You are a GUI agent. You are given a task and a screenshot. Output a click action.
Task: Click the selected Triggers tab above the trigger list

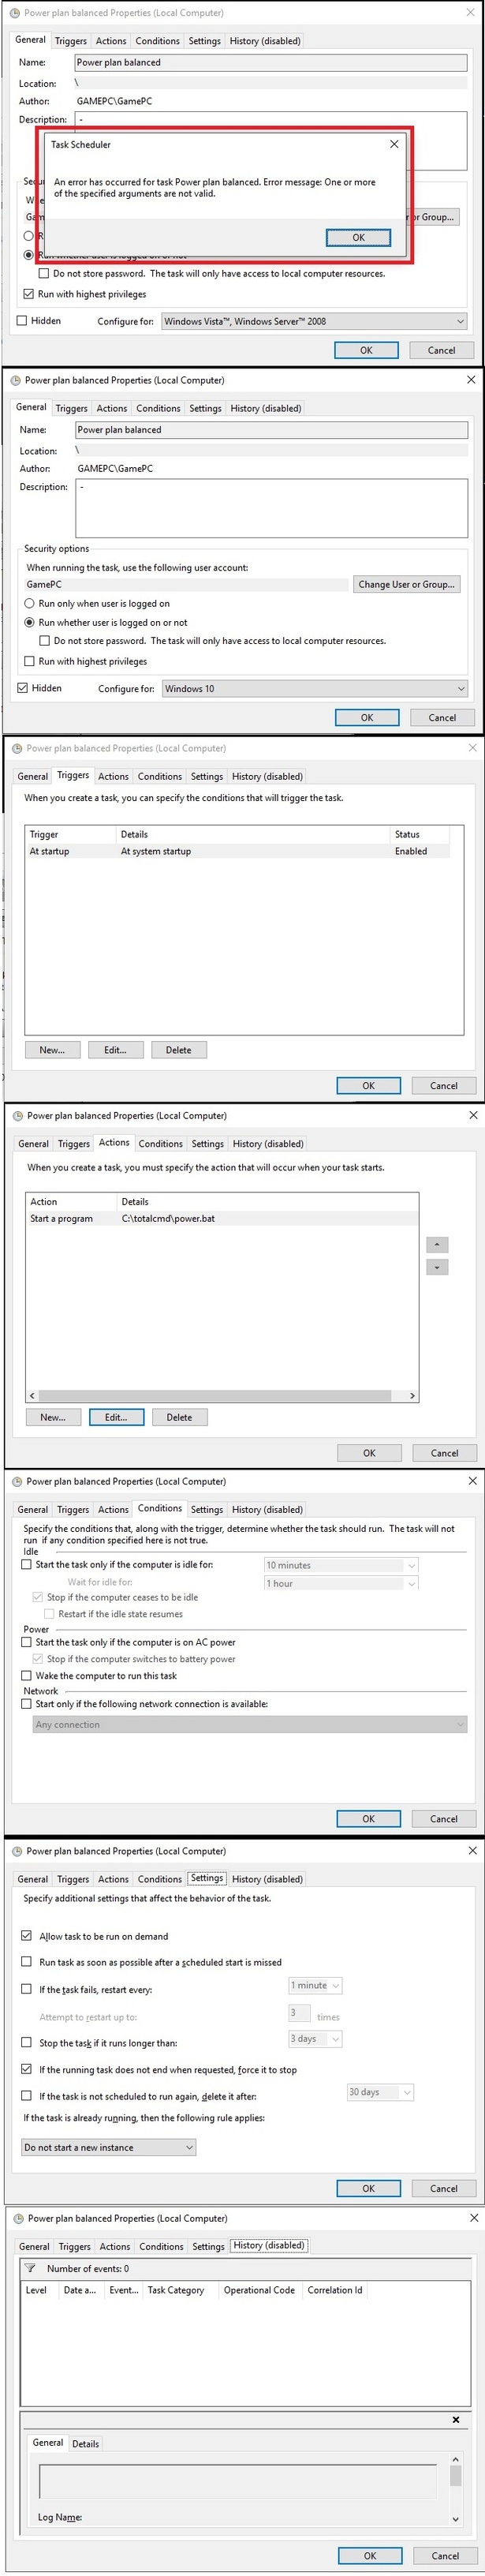tap(73, 775)
